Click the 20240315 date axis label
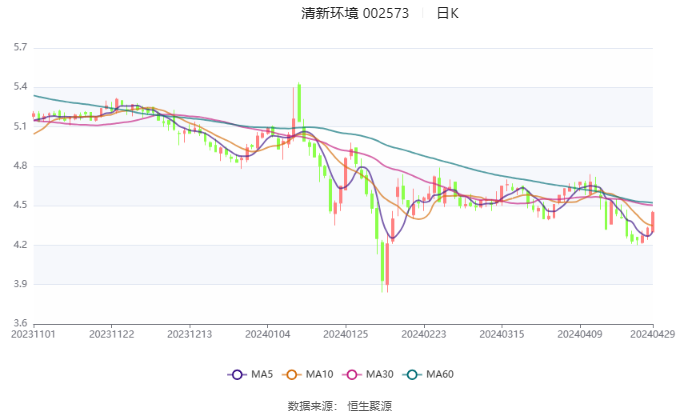 502,334
